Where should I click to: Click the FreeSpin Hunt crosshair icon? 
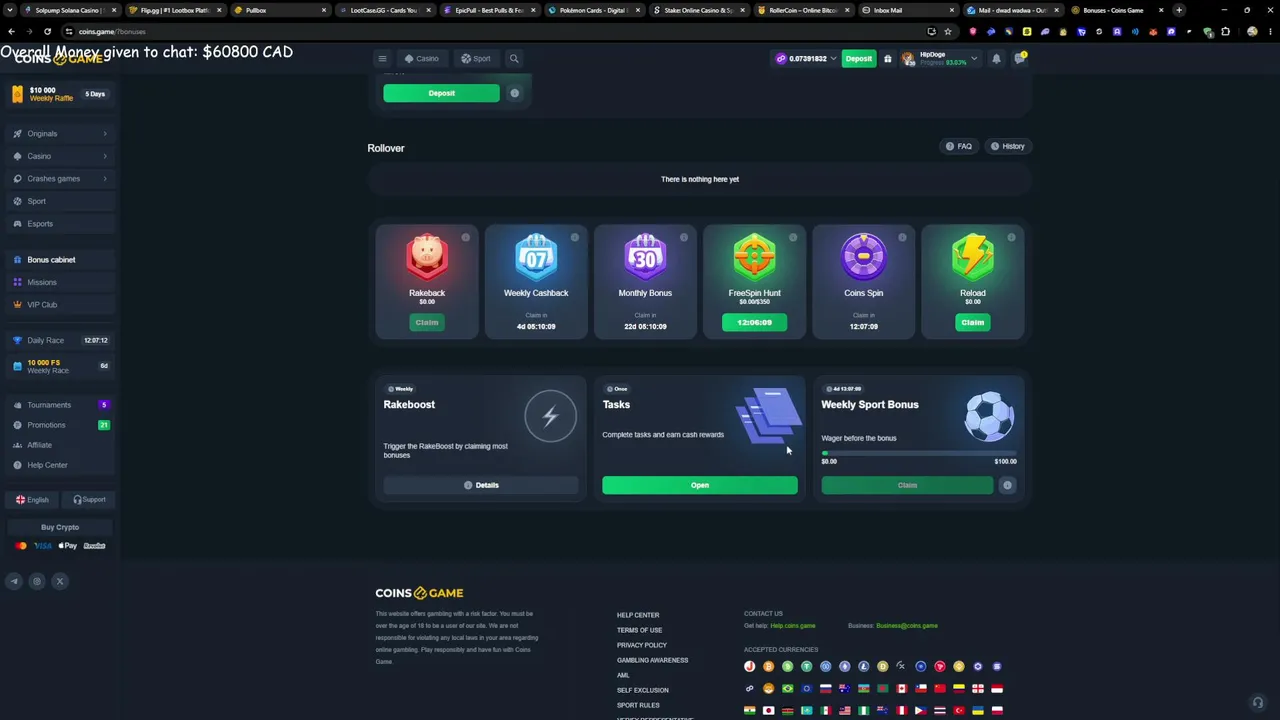[754, 257]
